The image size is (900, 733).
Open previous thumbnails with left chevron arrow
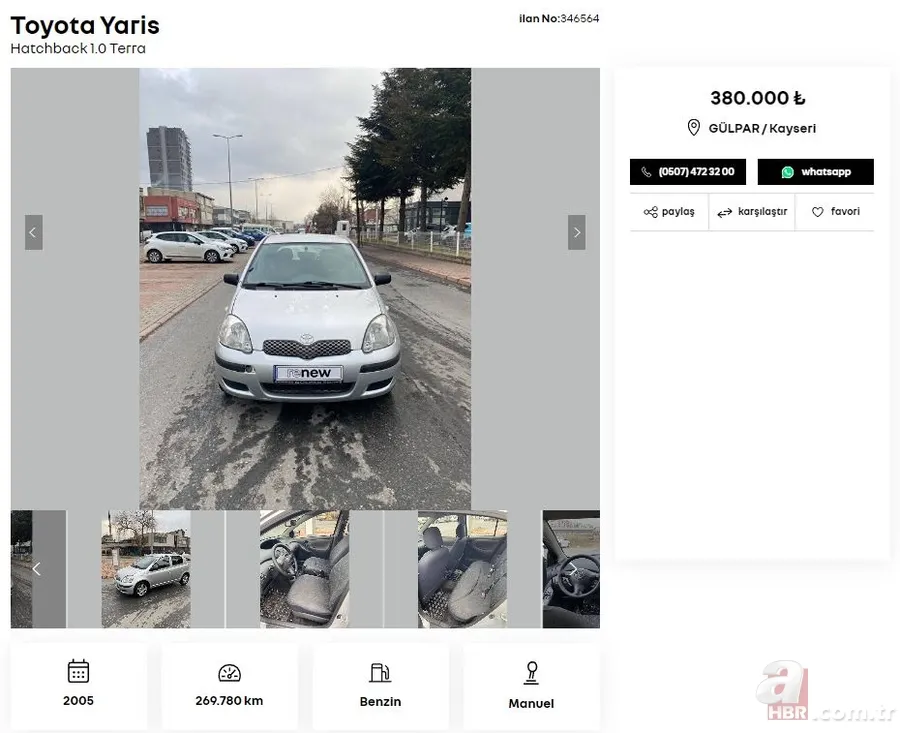pyautogui.click(x=38, y=569)
